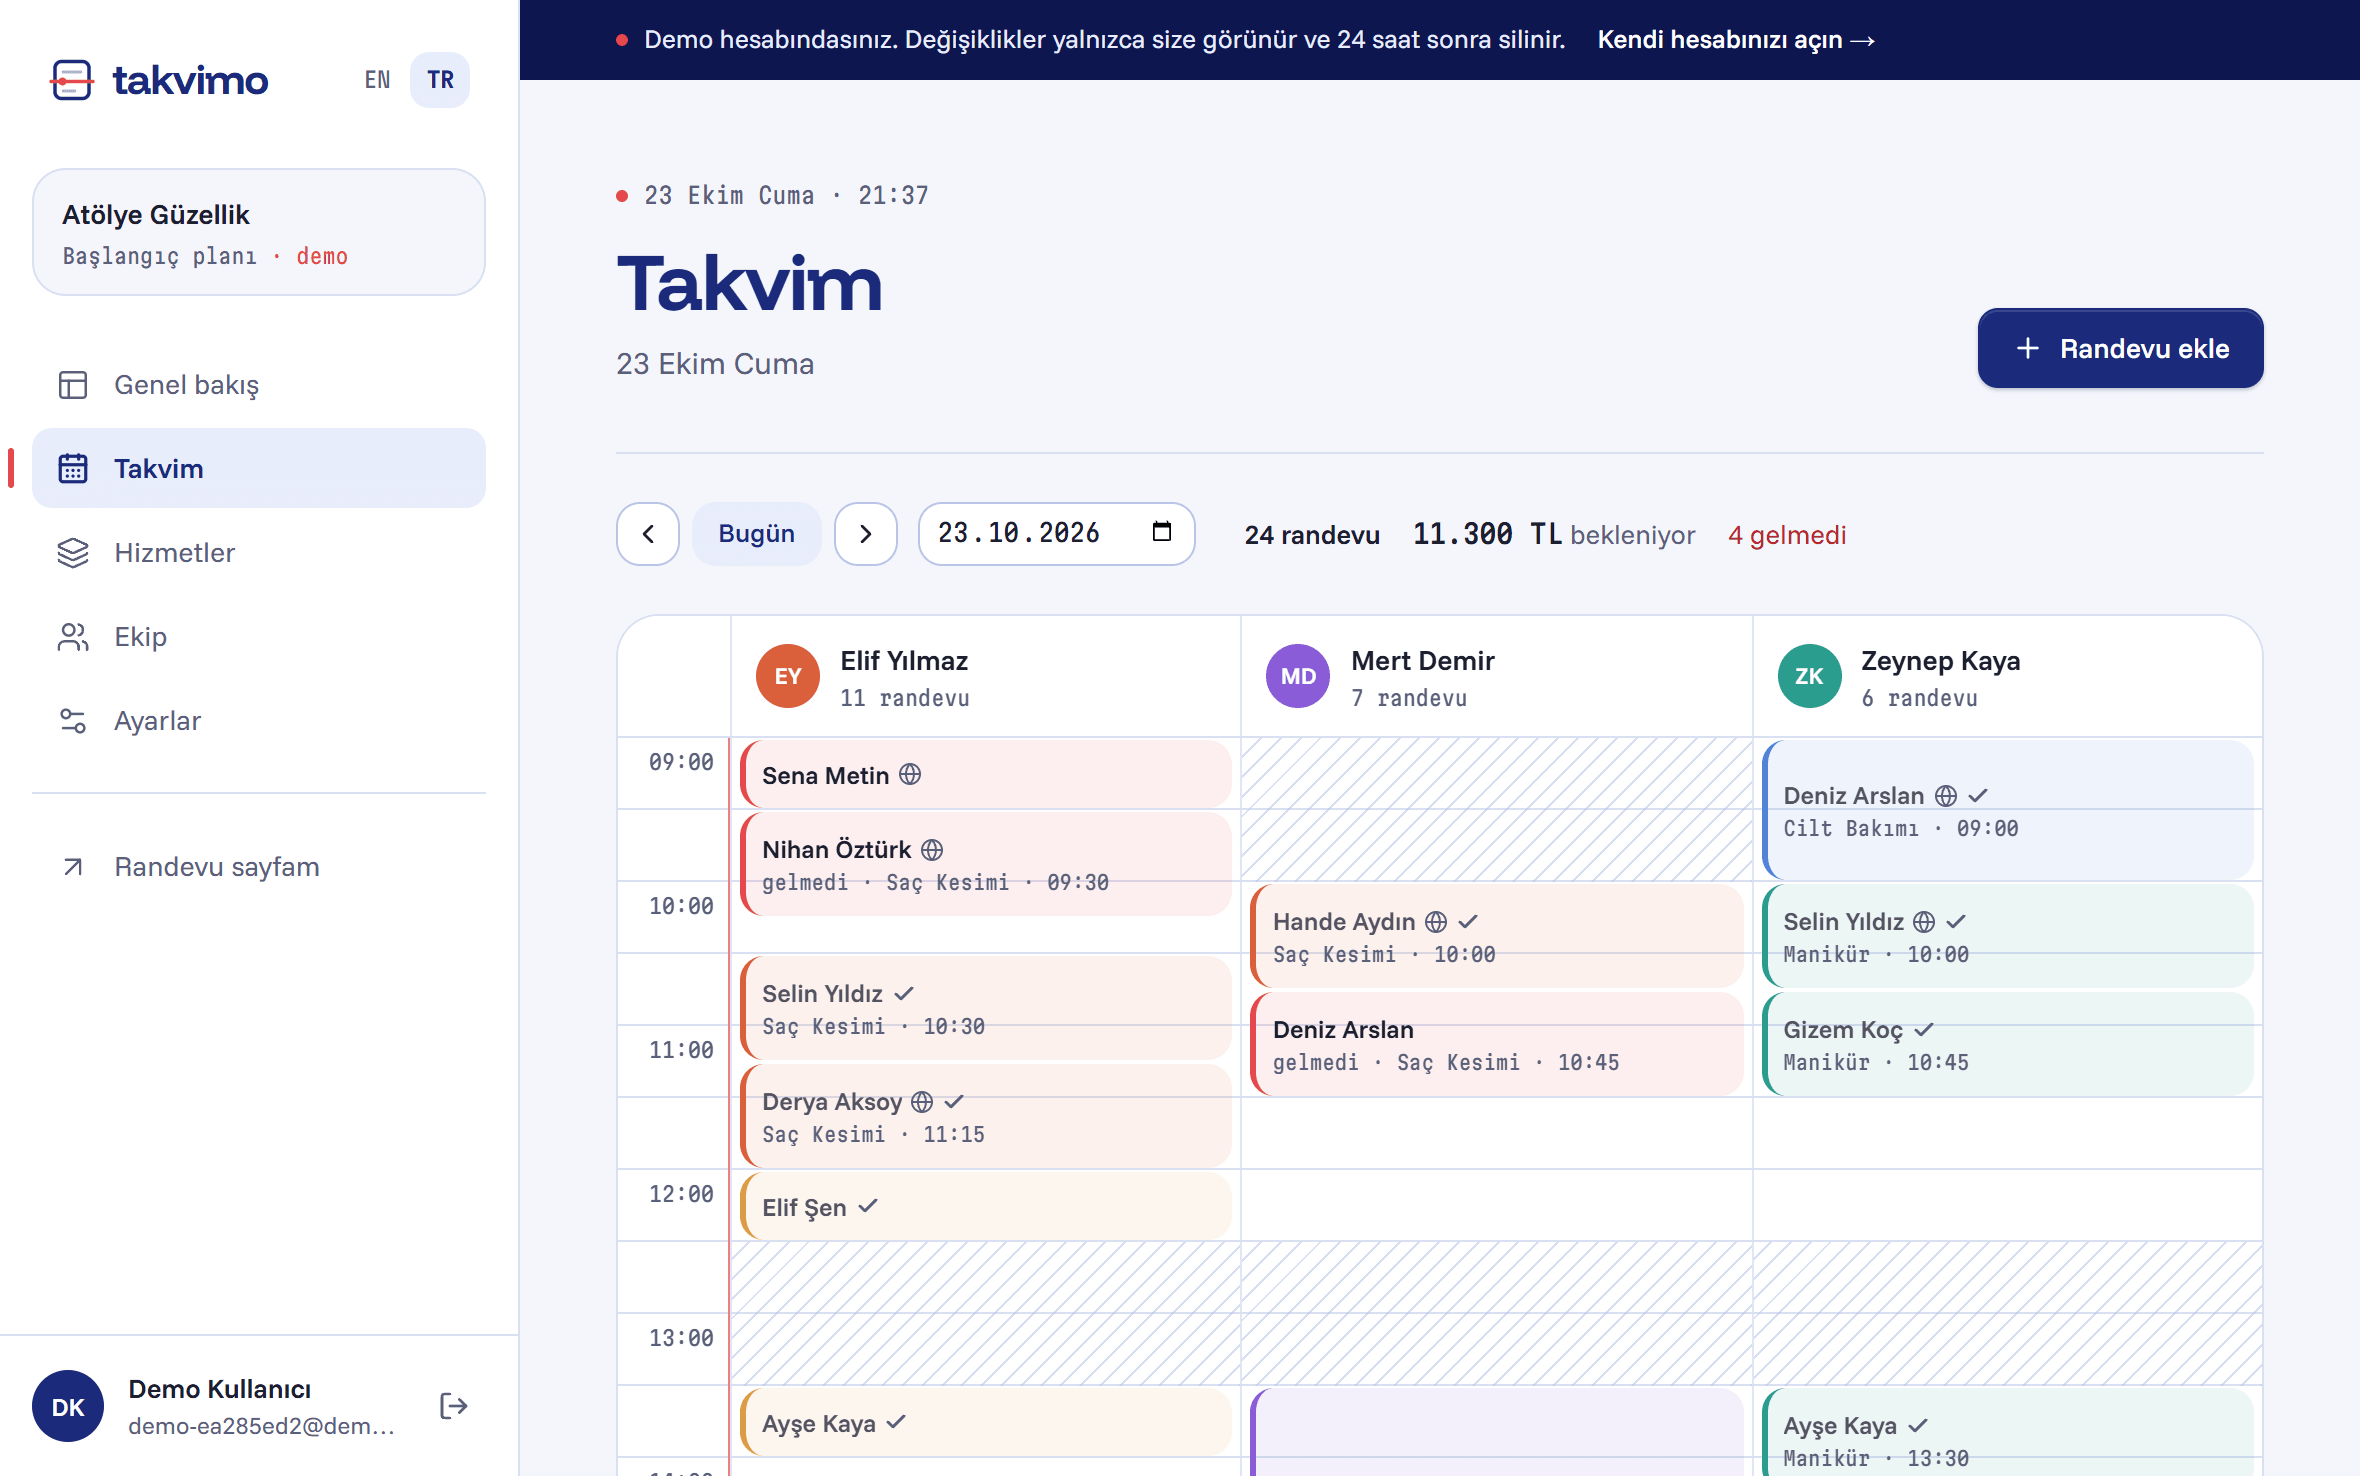Open the Hizmetler section
2360x1476 pixels.
[x=259, y=553]
